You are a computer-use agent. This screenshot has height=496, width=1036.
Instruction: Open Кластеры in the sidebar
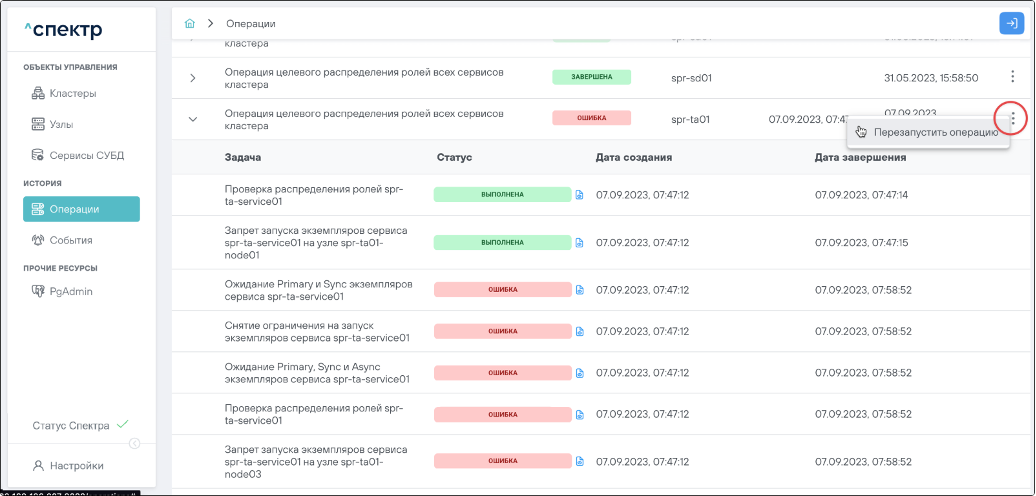coord(72,94)
